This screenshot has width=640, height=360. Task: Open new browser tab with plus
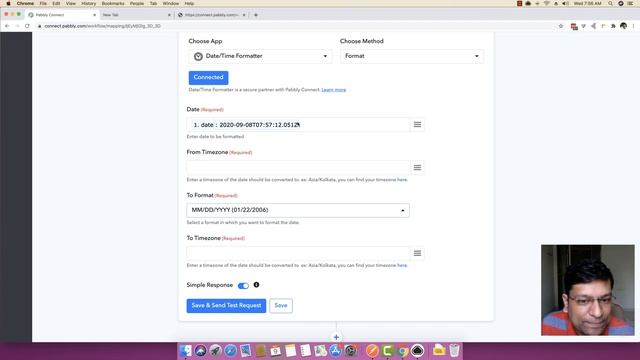pyautogui.click(x=256, y=15)
